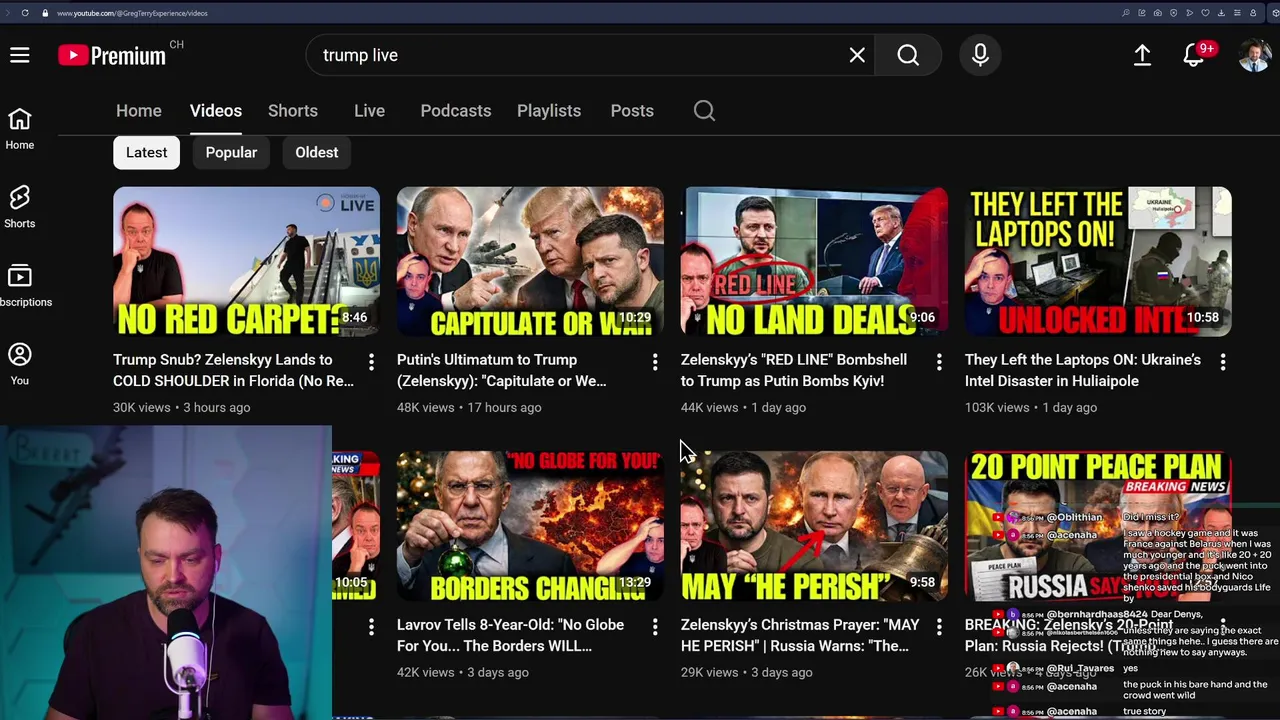Open the Posts tab
Viewport: 1280px width, 720px height.
click(x=632, y=111)
